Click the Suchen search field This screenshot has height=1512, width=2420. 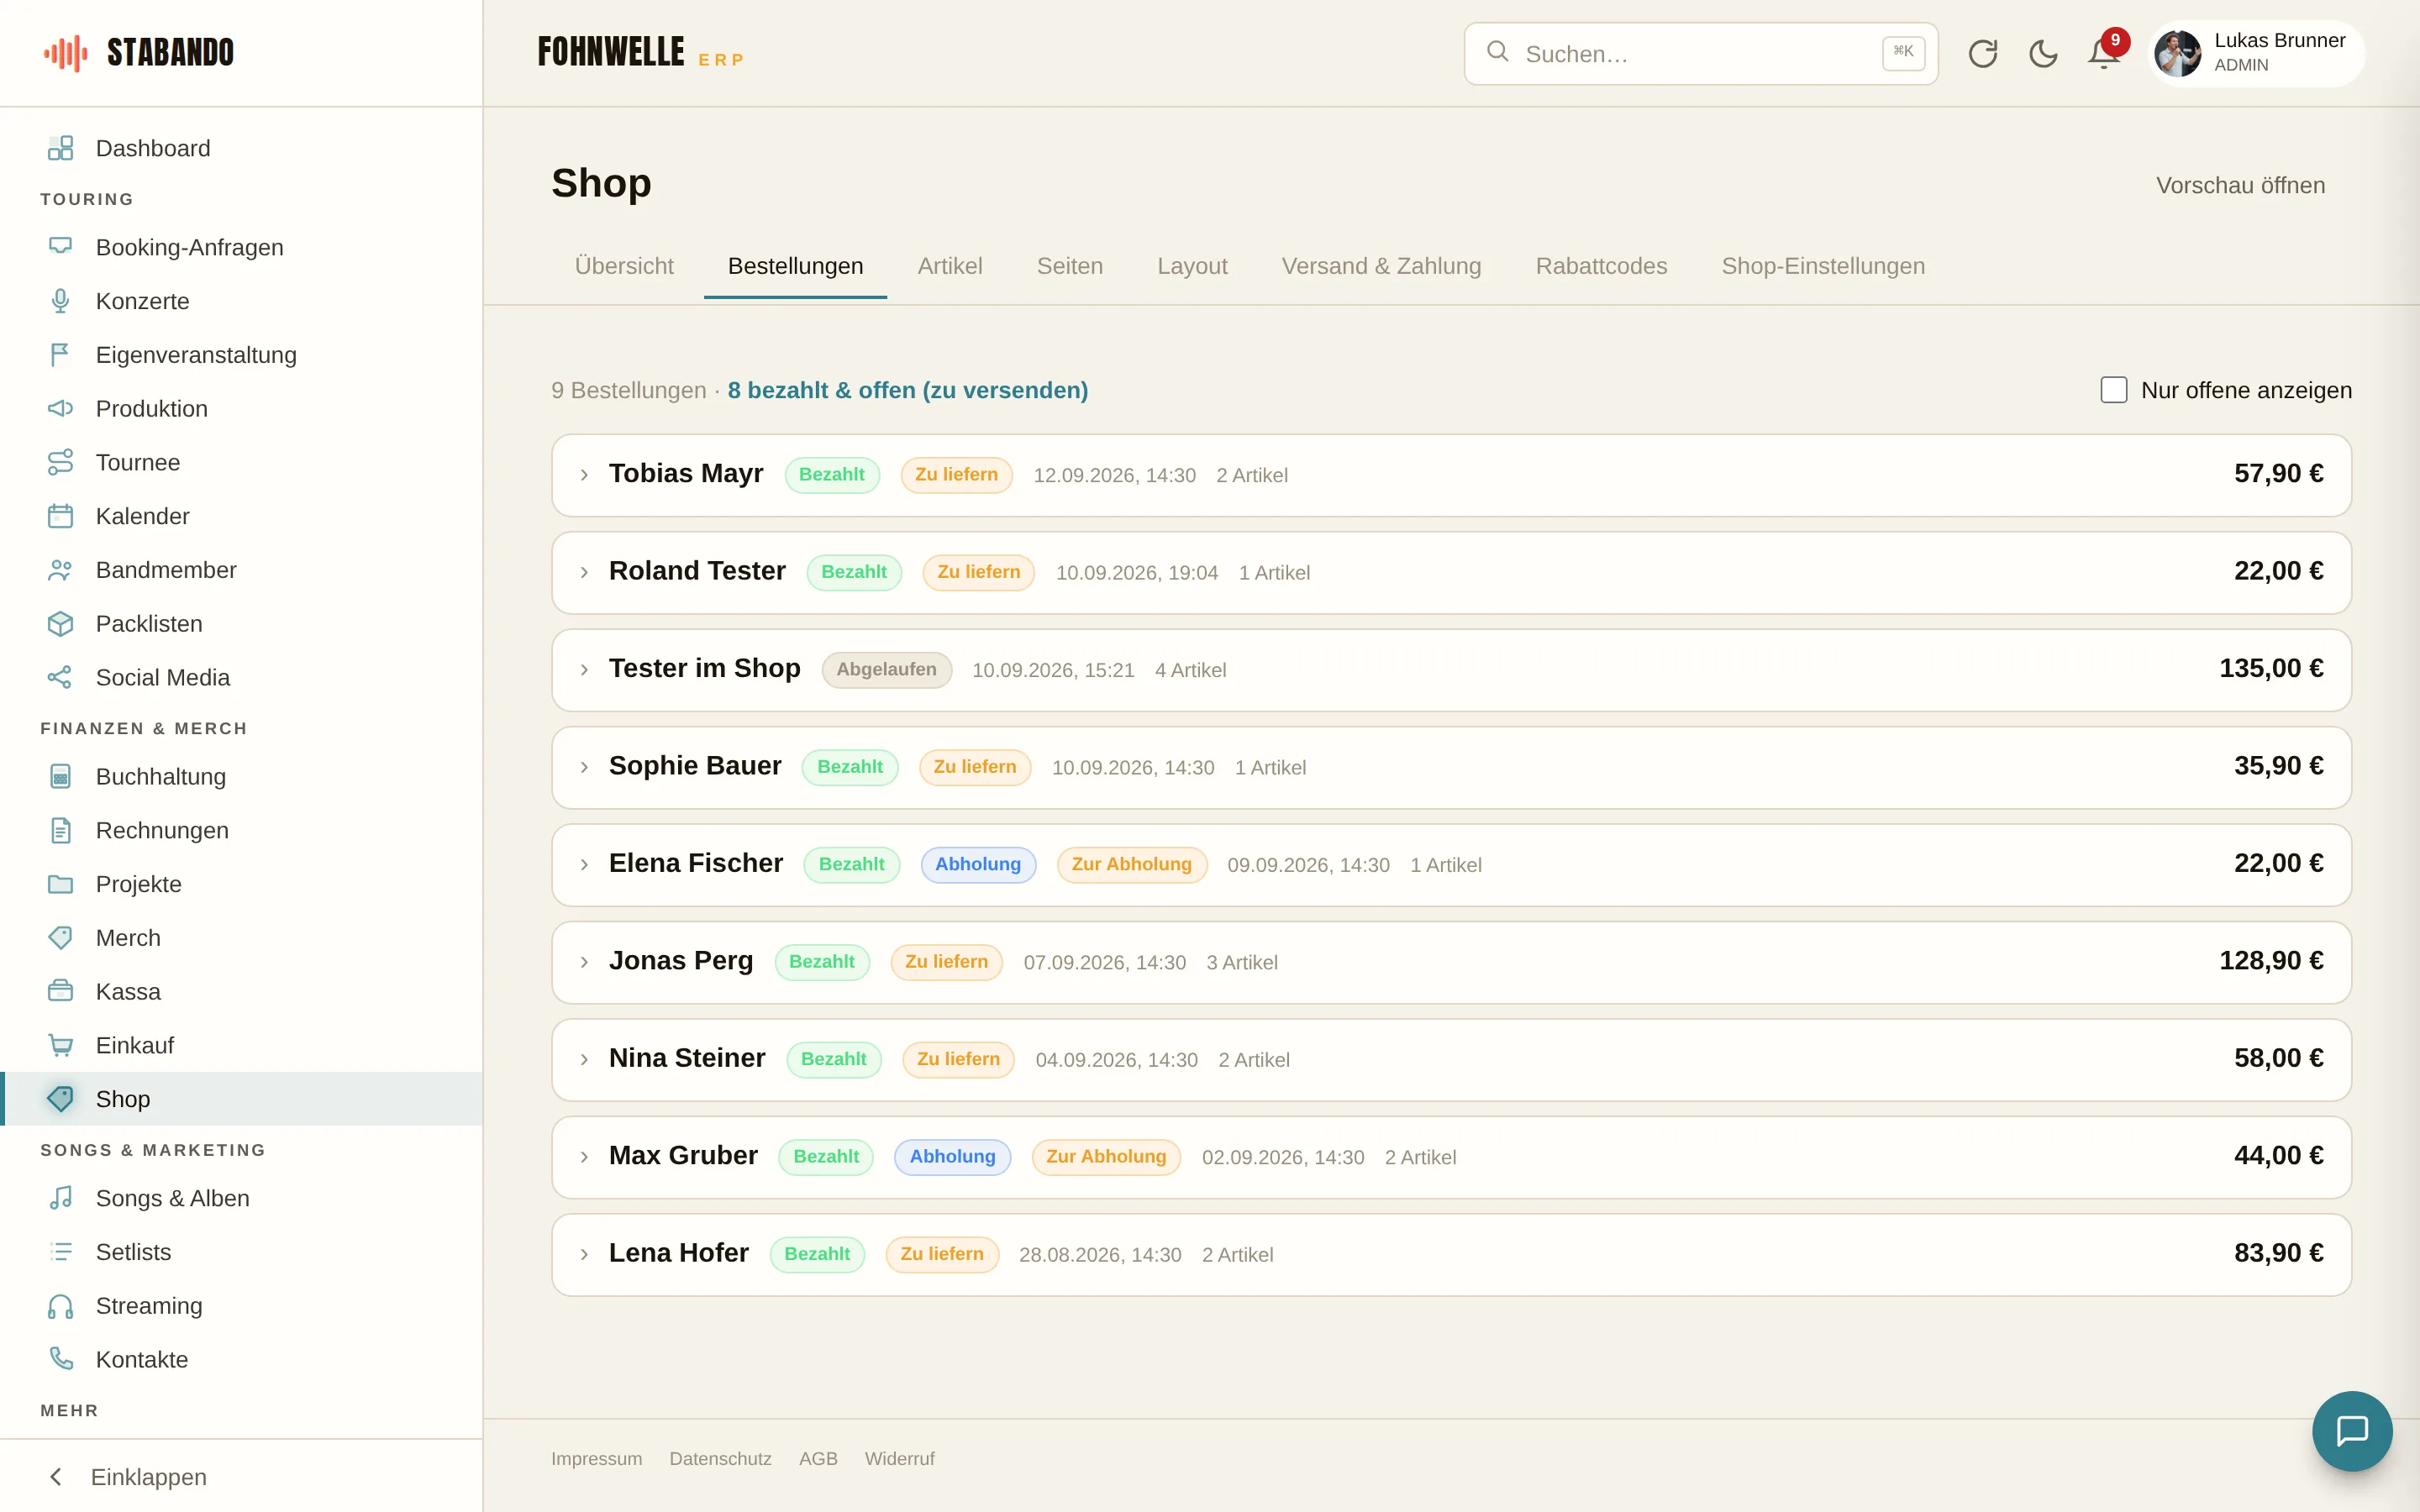point(1700,54)
